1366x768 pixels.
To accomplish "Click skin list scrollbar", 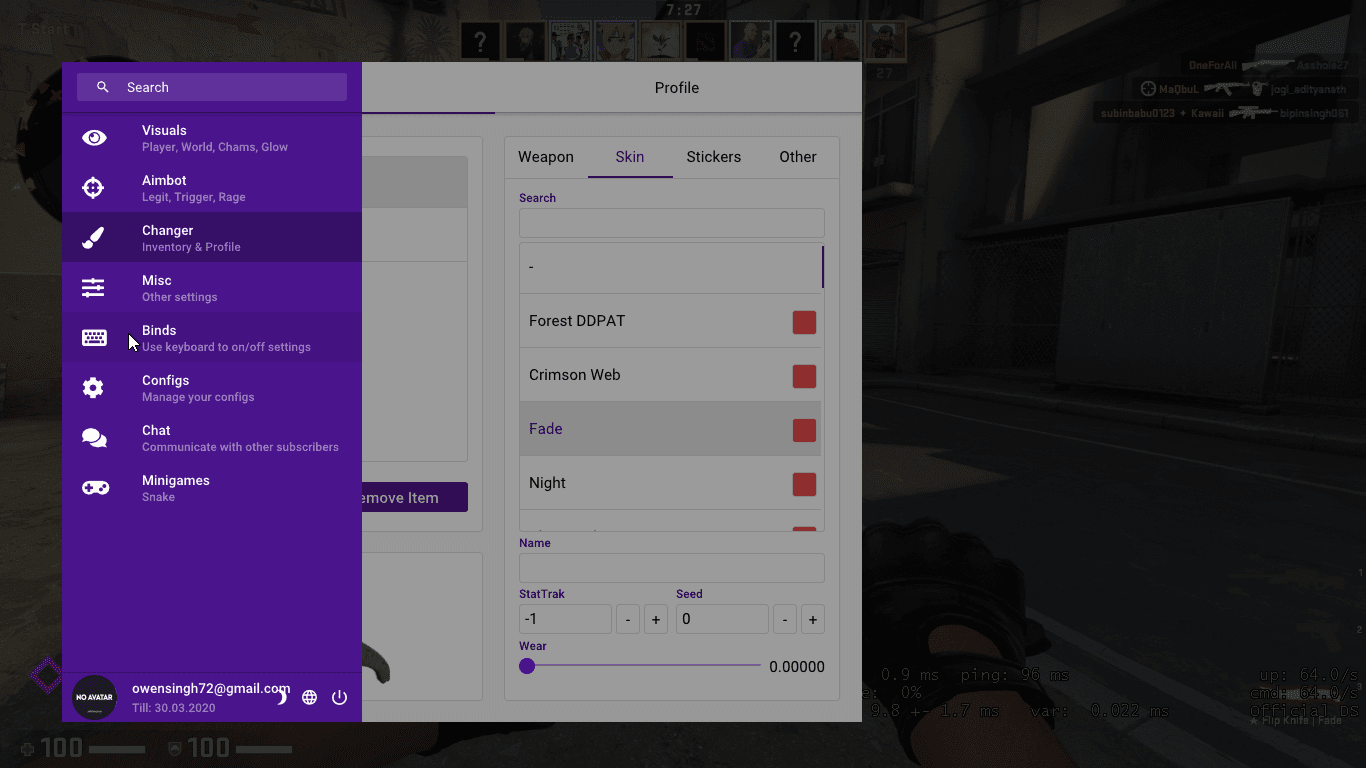I will 823,267.
